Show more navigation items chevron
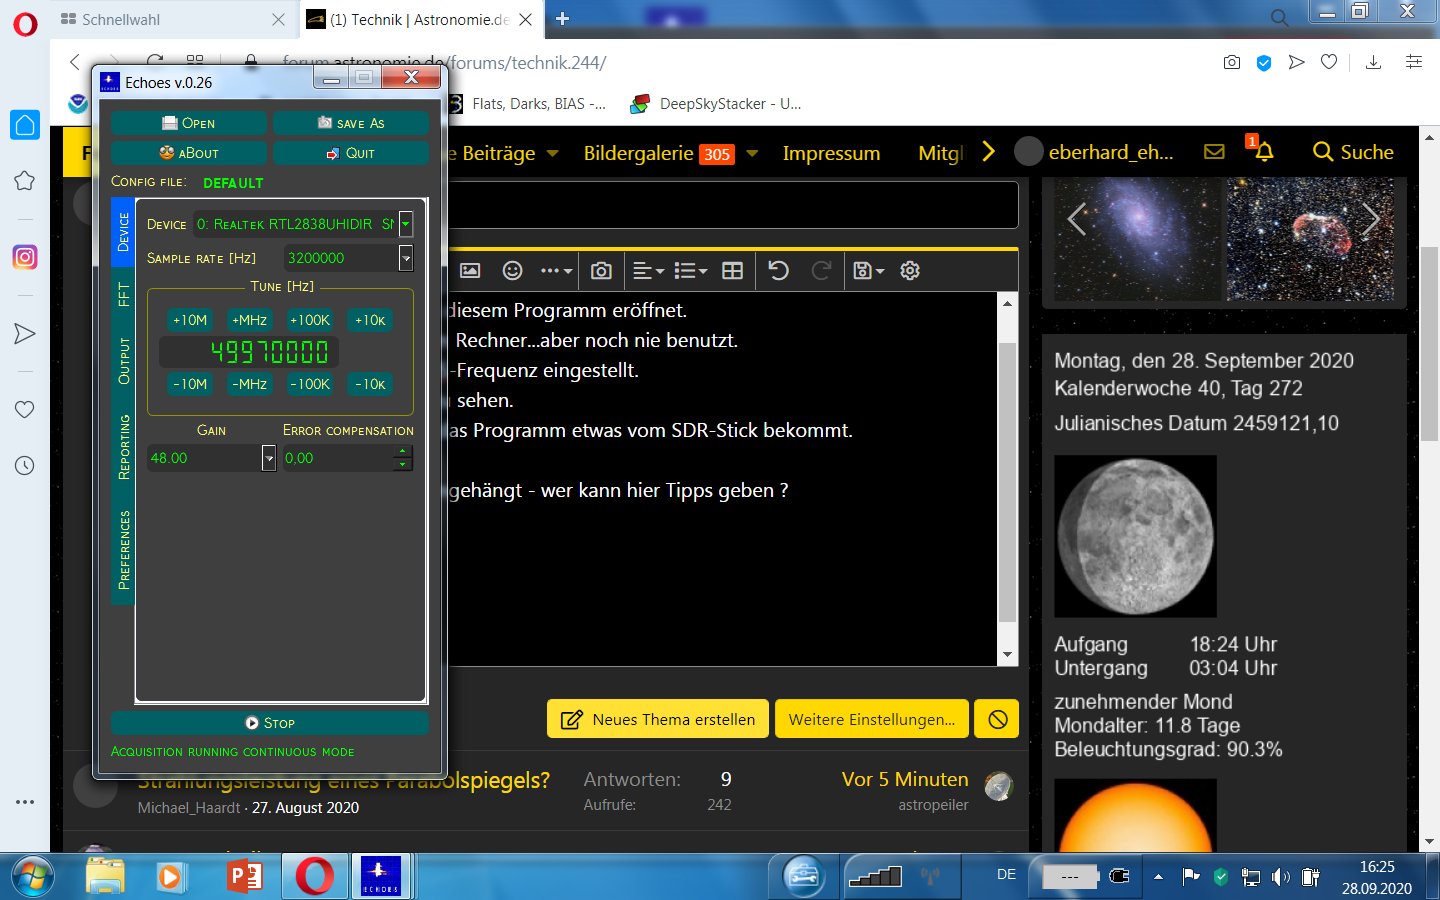Image resolution: width=1440 pixels, height=900 pixels. click(988, 152)
